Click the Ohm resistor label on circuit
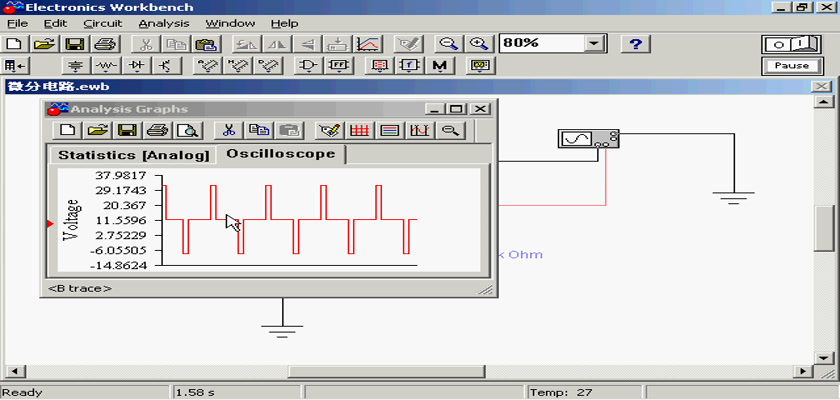This screenshot has height=400, width=840. (524, 255)
